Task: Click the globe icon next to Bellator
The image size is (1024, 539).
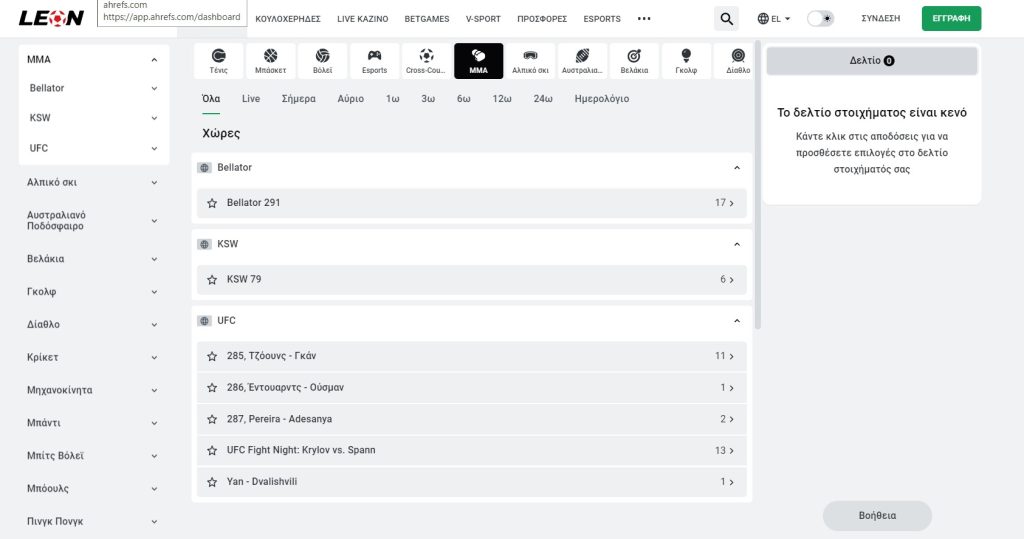Action: pyautogui.click(x=204, y=168)
